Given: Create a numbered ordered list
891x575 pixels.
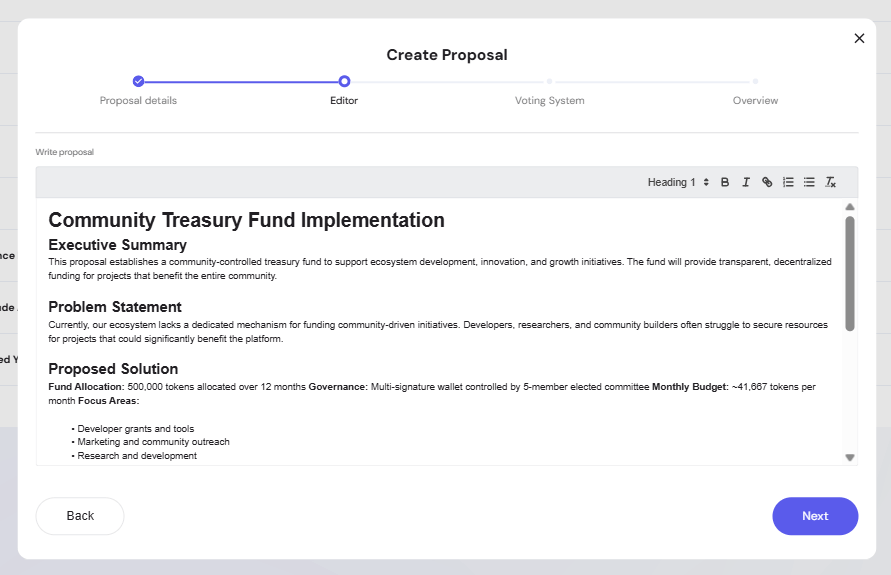Looking at the screenshot, I should 788,182.
